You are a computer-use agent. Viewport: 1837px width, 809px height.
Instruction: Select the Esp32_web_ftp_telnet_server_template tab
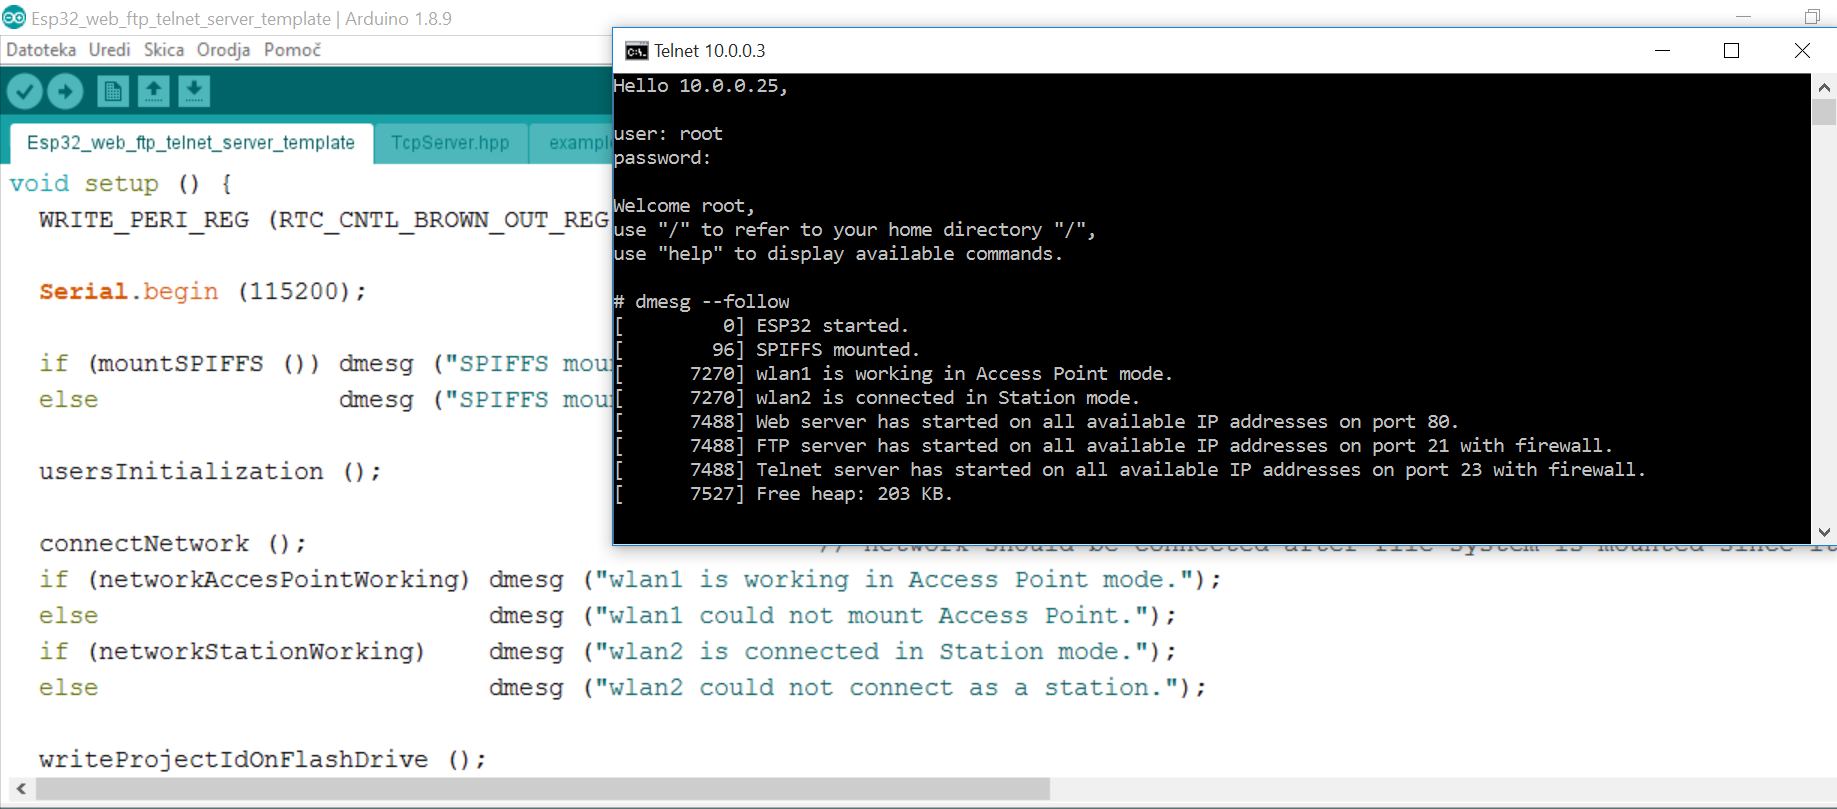pyautogui.click(x=191, y=143)
